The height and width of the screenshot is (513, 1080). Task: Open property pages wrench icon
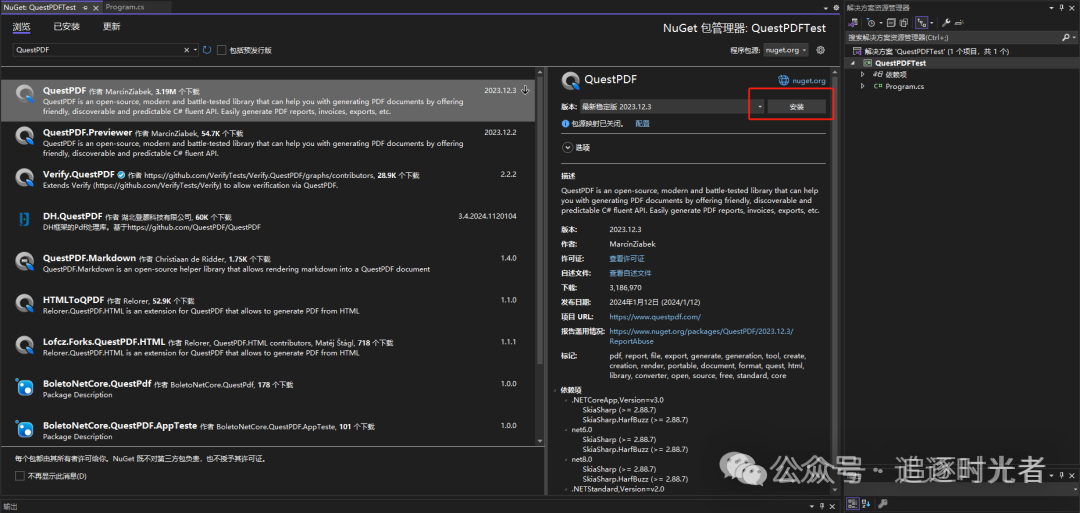click(882, 504)
